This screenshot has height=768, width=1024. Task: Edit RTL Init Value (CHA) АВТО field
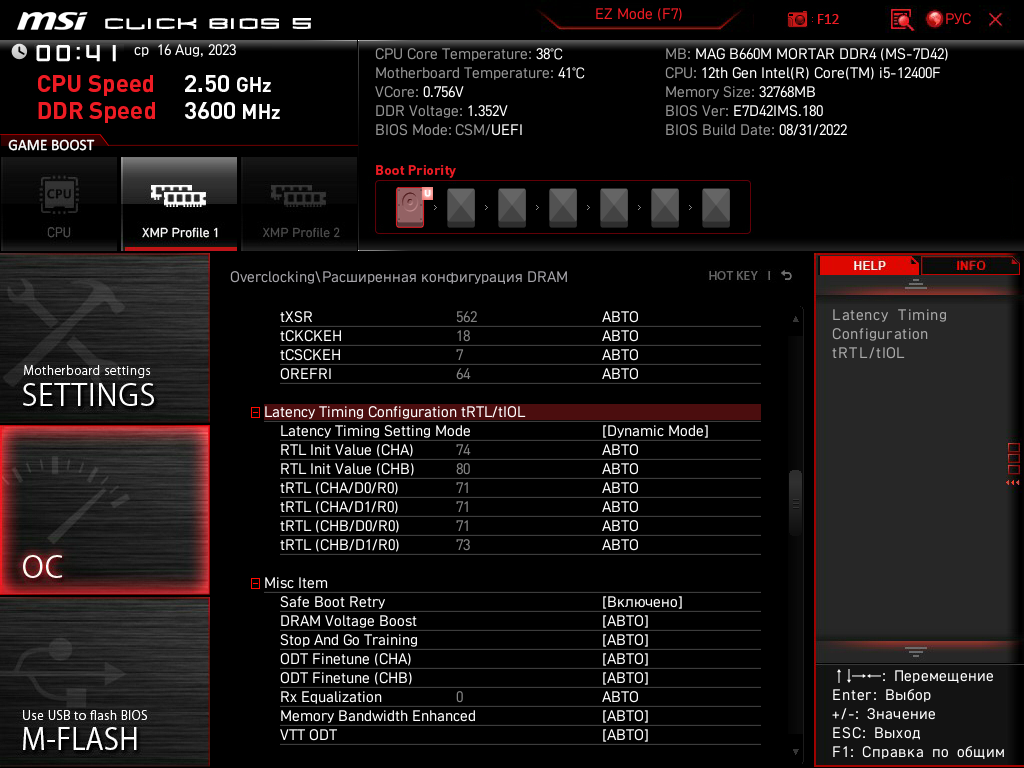[620, 450]
